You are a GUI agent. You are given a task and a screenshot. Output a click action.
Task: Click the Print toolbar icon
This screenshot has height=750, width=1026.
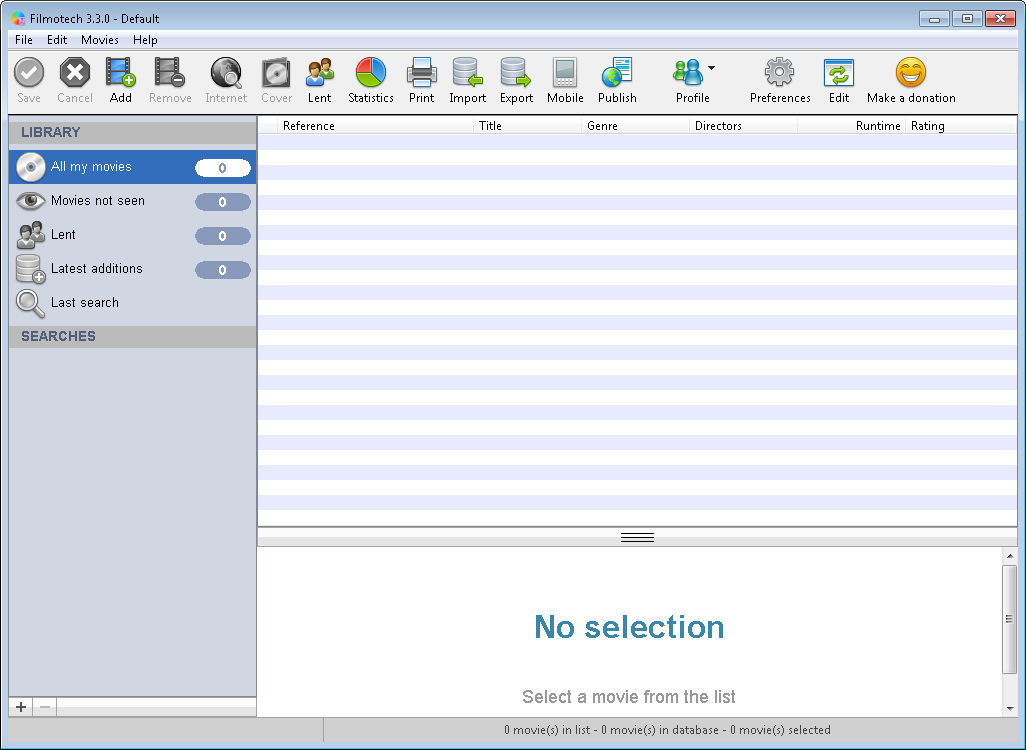421,74
